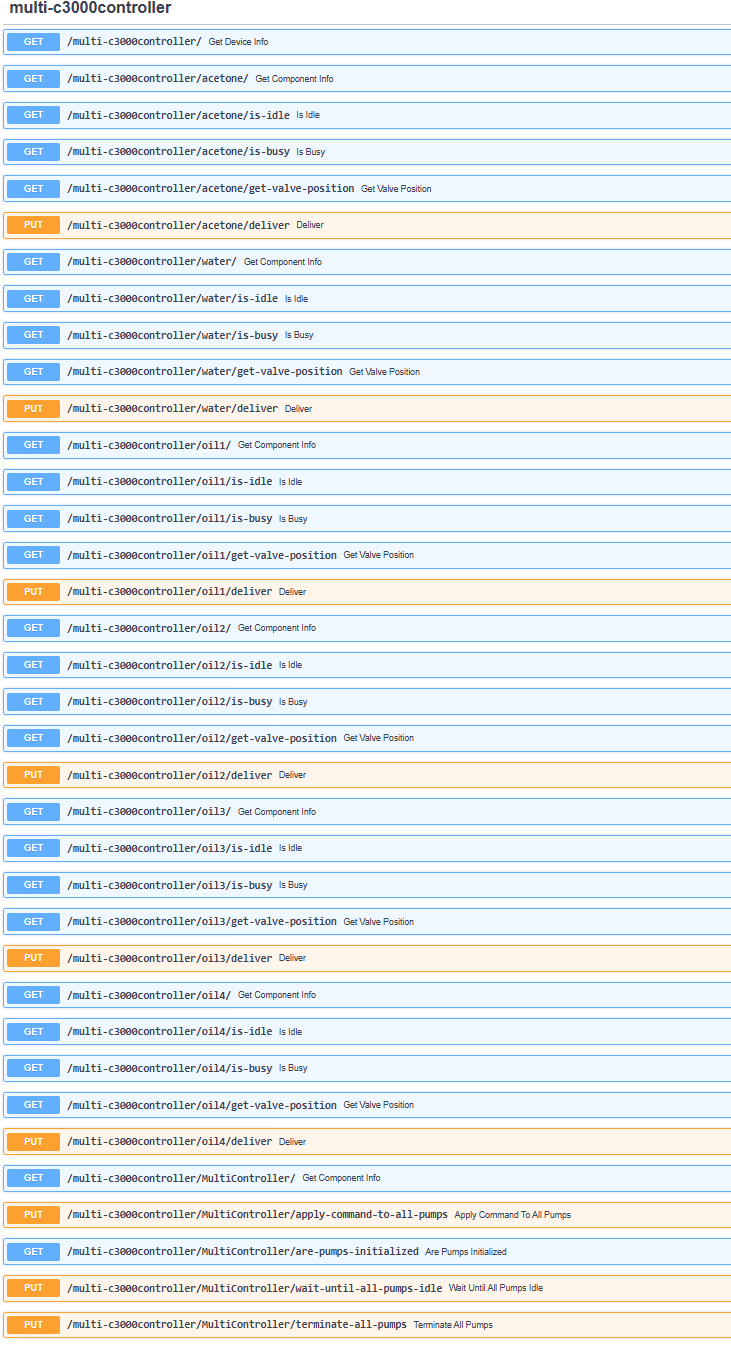Expand the acetone Get Component Info row
This screenshot has width=731, height=1346.
pyautogui.click(x=367, y=79)
